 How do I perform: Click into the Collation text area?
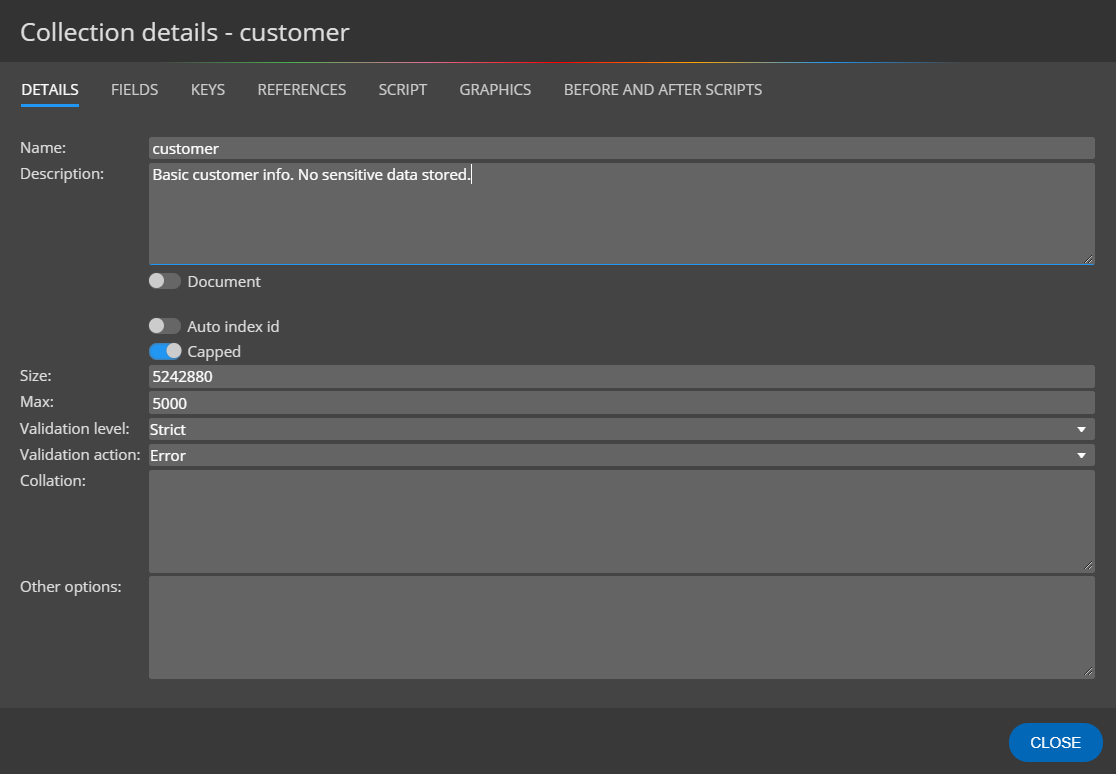(621, 521)
